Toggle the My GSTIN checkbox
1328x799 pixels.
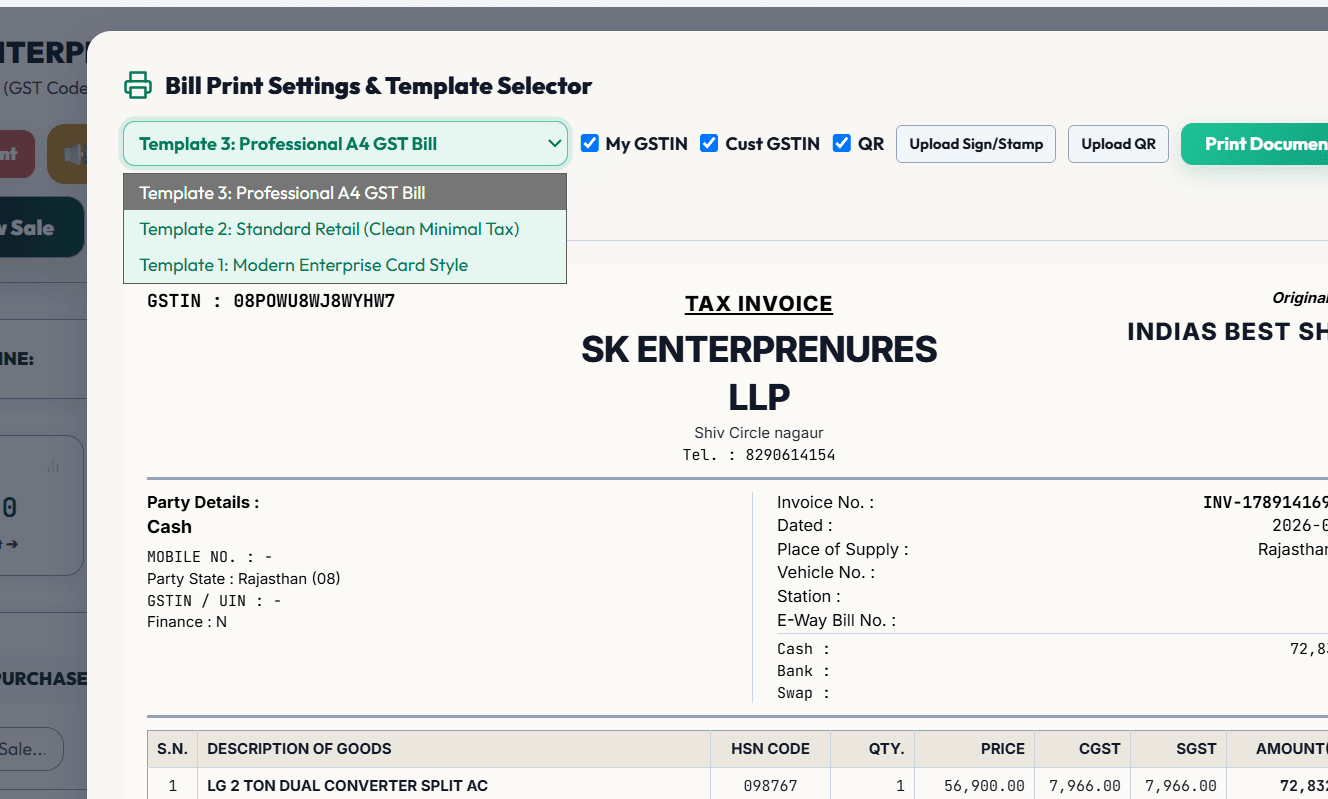point(590,143)
